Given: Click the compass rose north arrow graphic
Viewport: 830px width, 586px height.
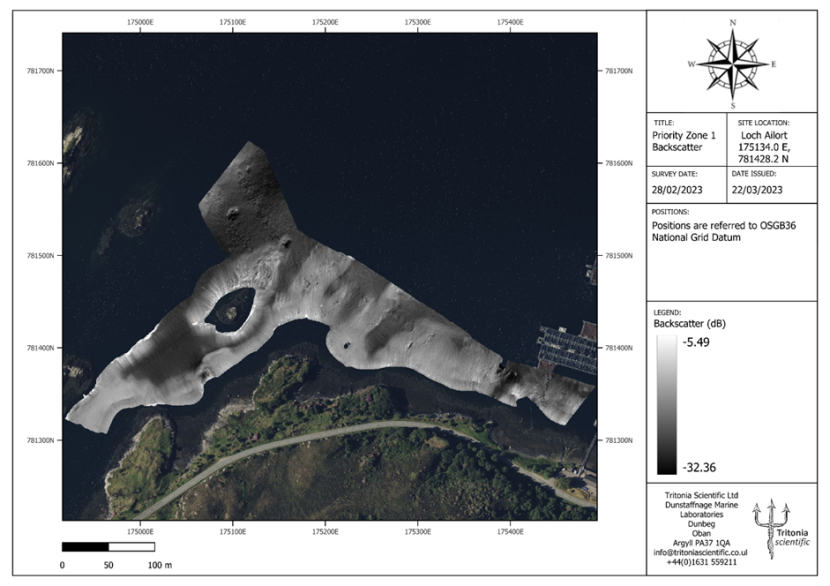Looking at the screenshot, I should coord(733,65).
